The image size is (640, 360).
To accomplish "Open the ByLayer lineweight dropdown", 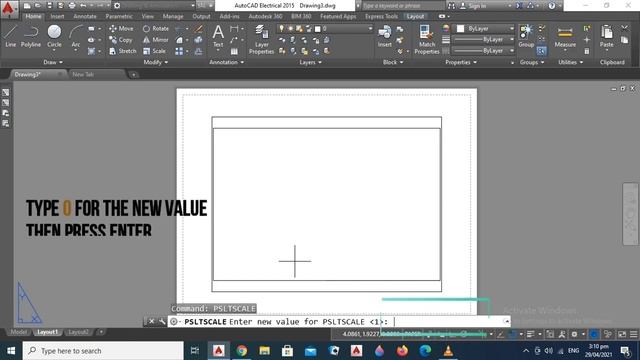I will tap(484, 40).
